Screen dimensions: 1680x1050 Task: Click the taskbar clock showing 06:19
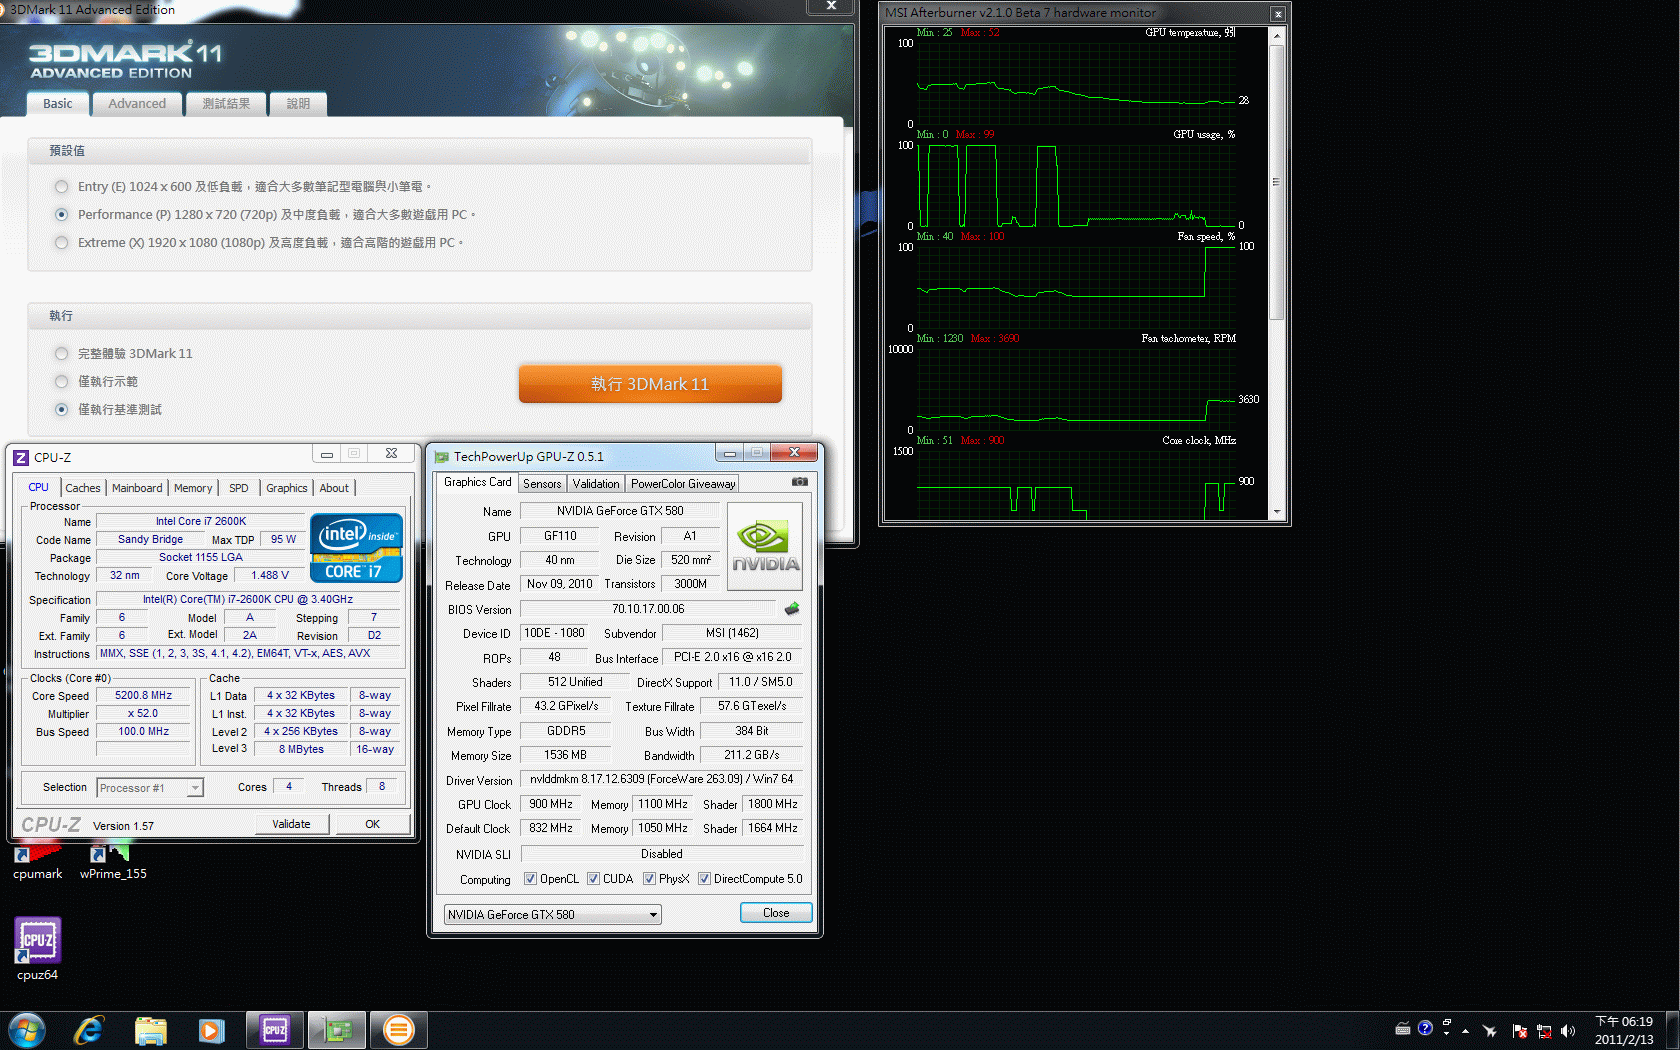tap(1624, 1030)
